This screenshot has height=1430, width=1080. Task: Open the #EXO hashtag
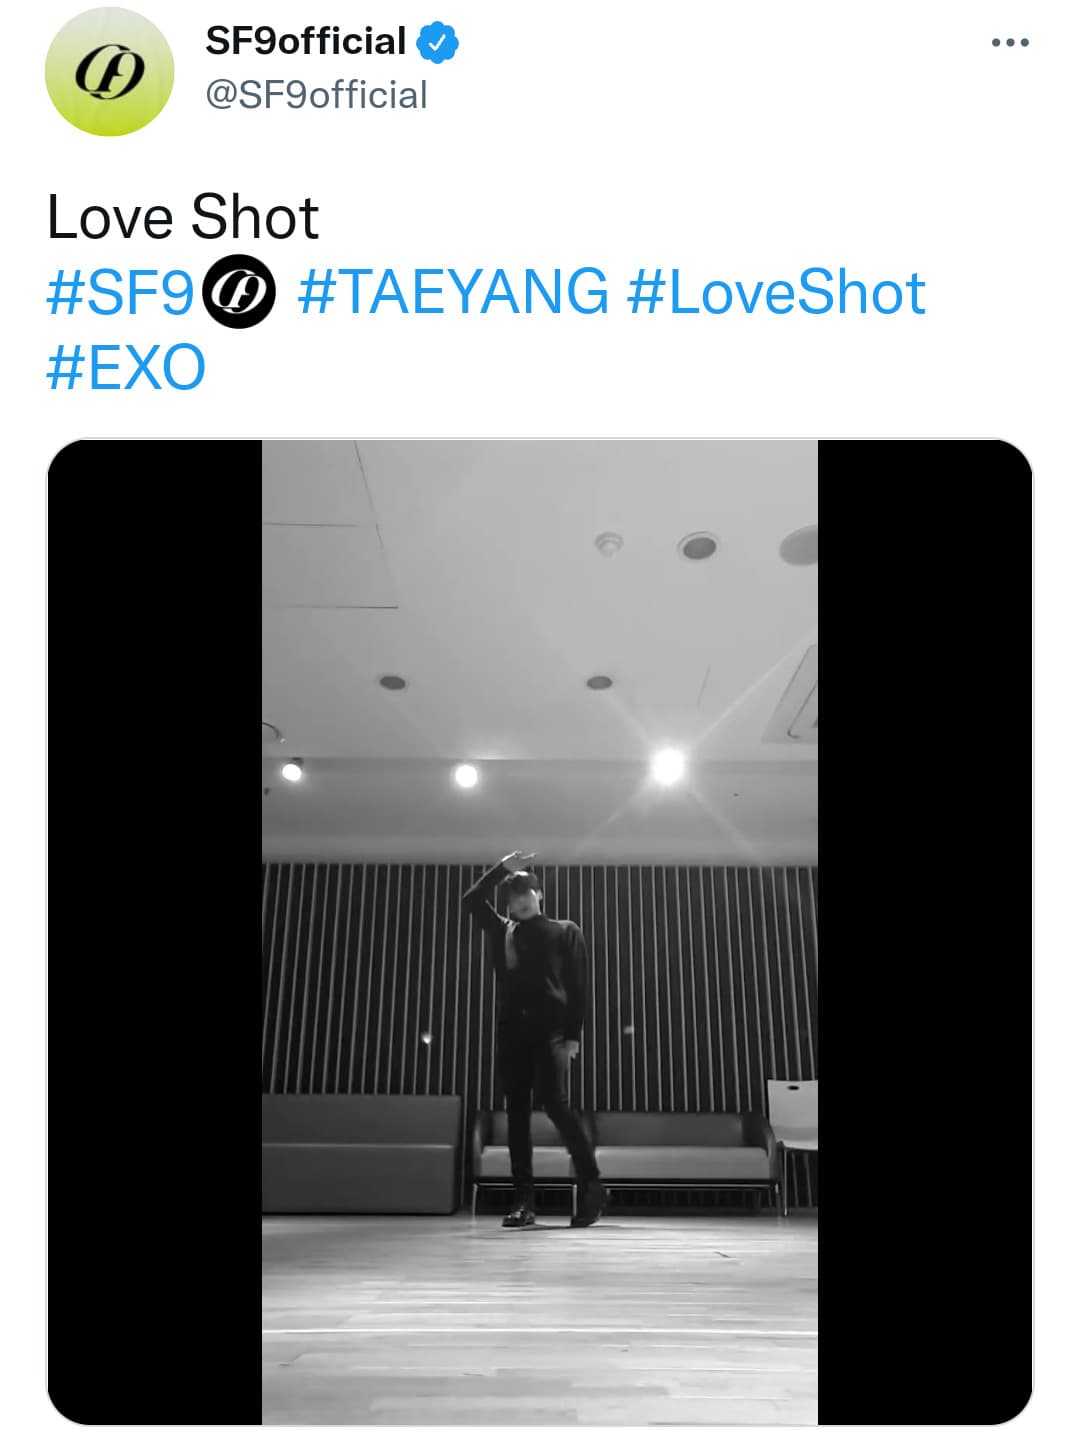pyautogui.click(x=126, y=367)
